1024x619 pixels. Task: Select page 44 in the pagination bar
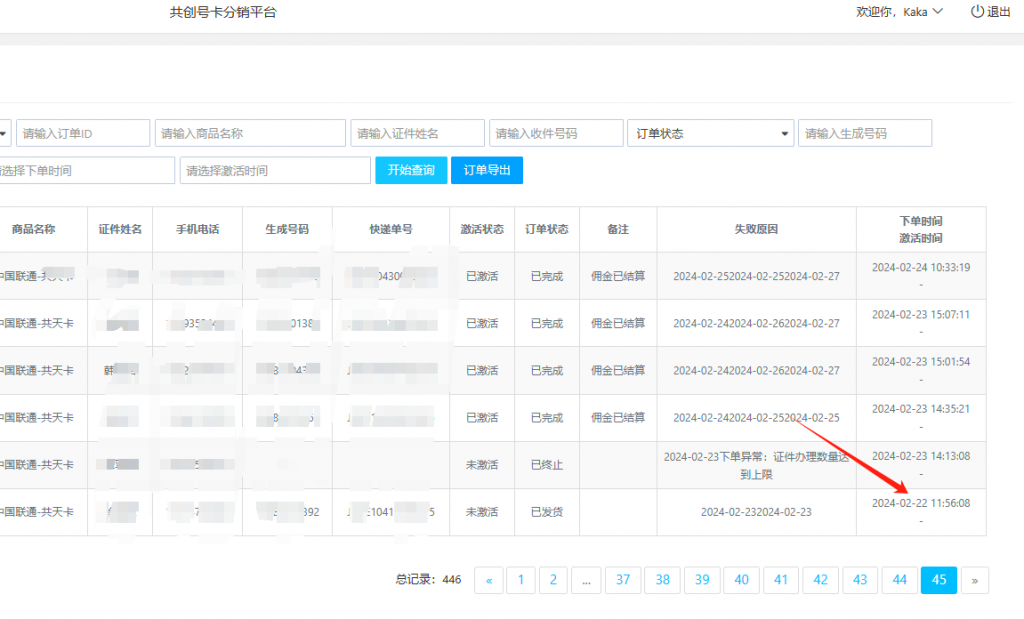tap(899, 580)
